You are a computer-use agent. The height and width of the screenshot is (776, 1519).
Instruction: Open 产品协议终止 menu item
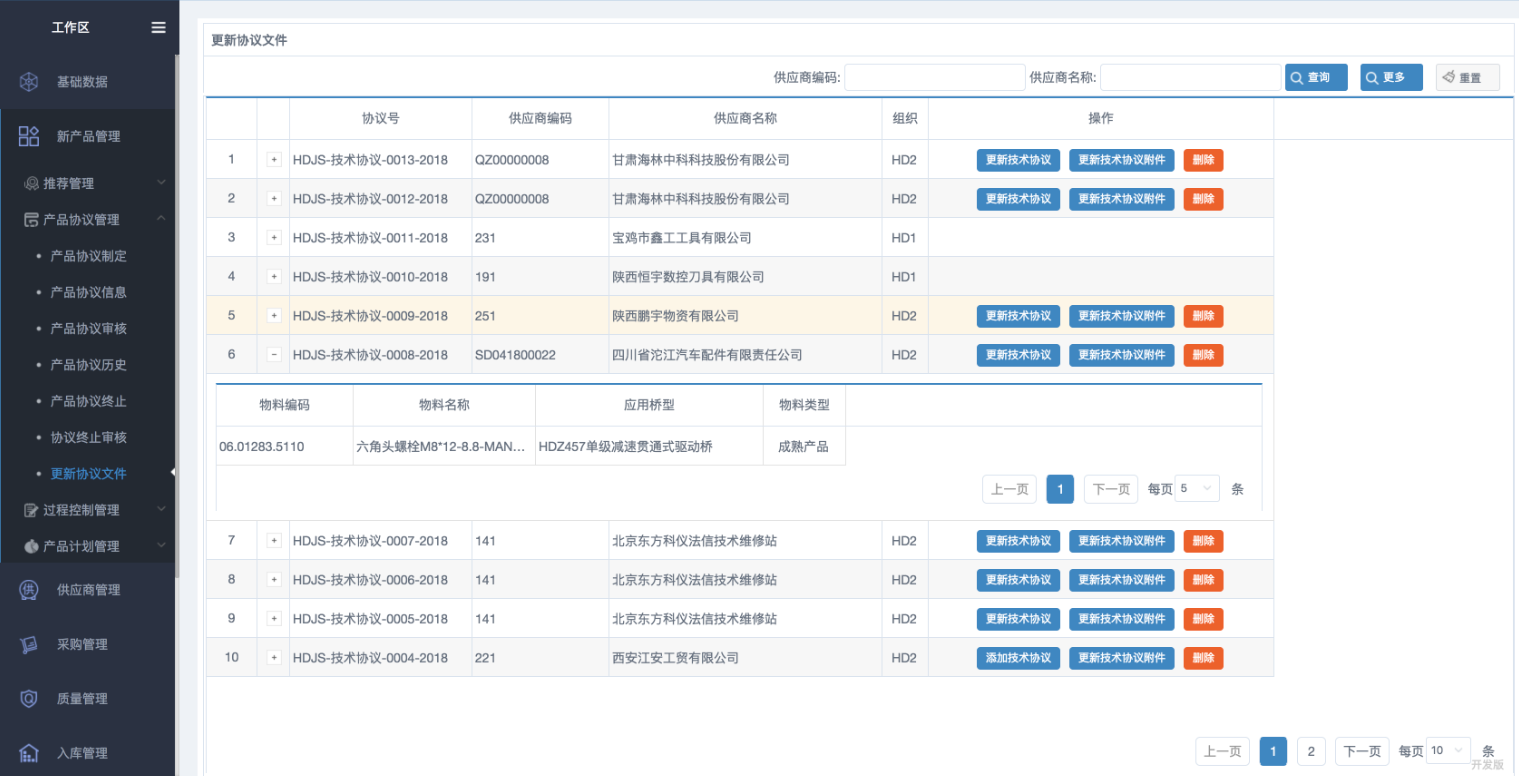pyautogui.click(x=88, y=401)
